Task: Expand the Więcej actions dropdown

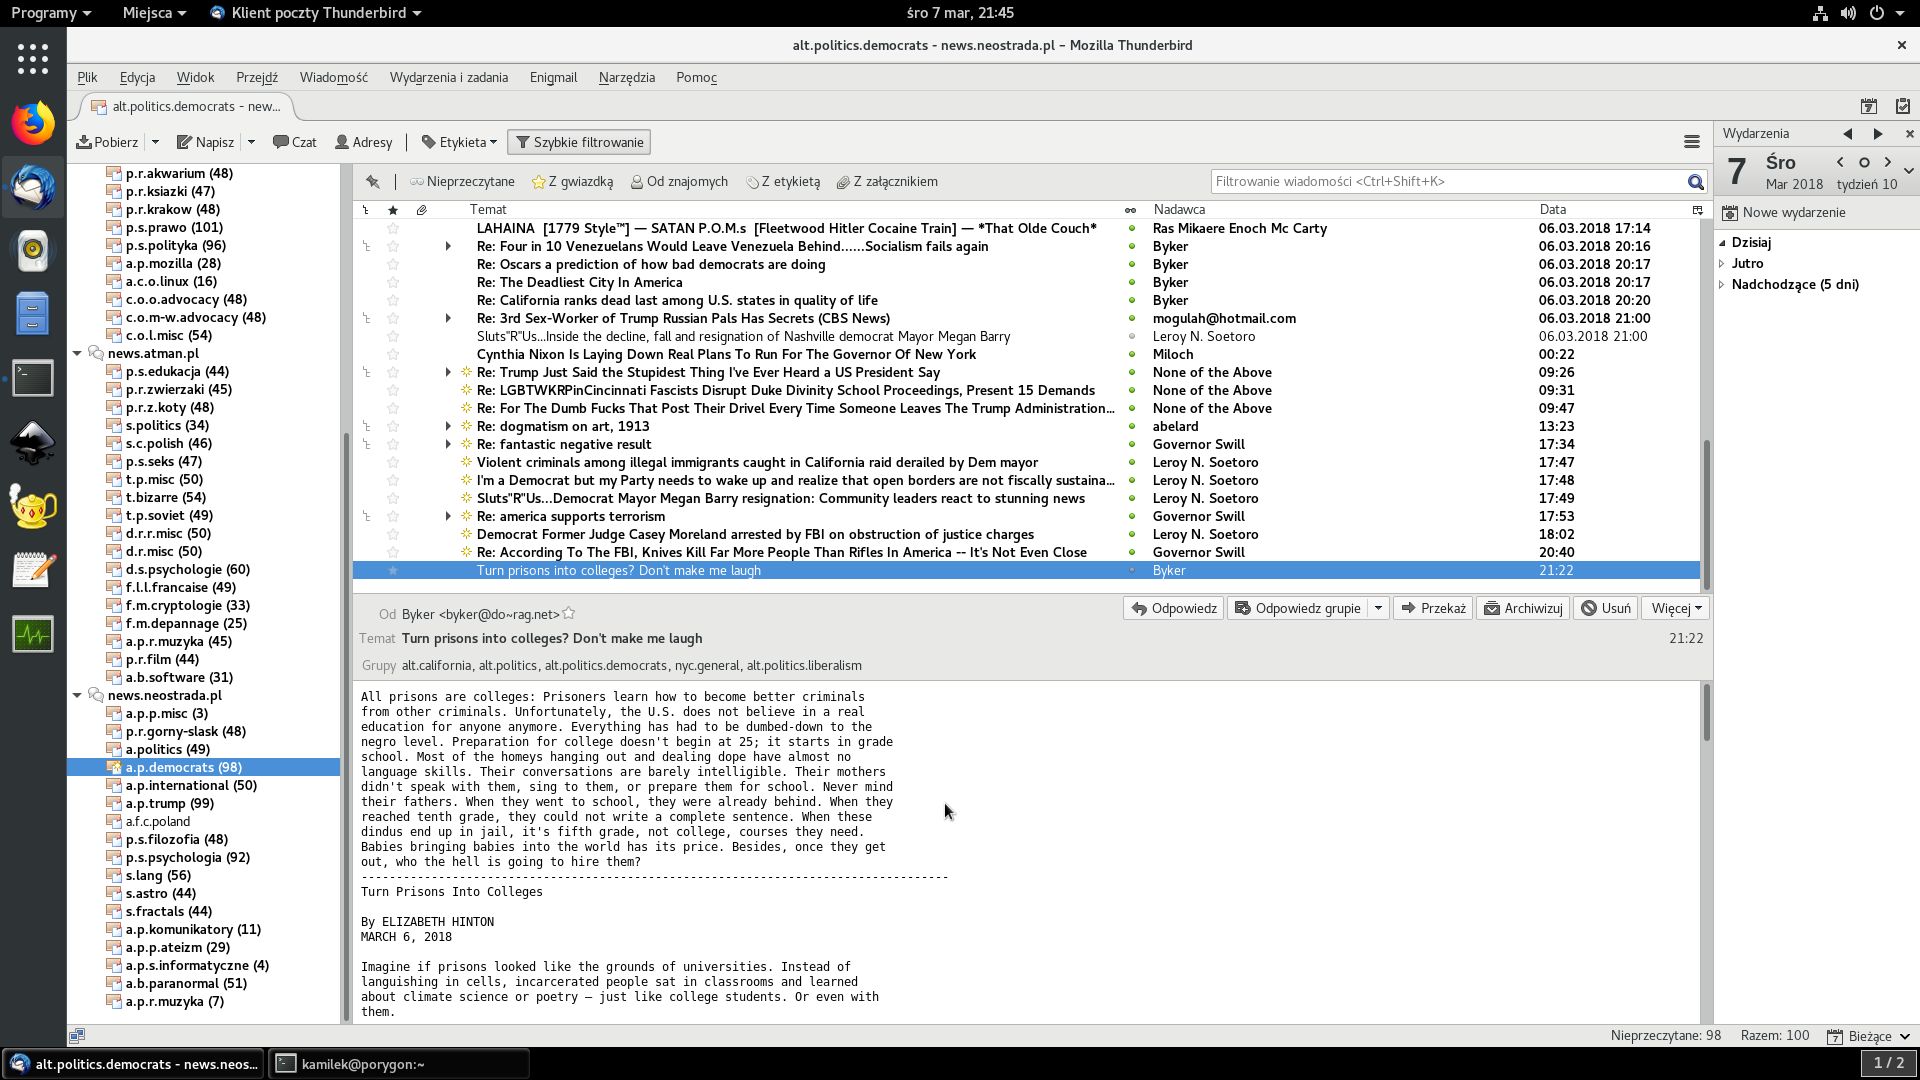Action: tap(1676, 608)
